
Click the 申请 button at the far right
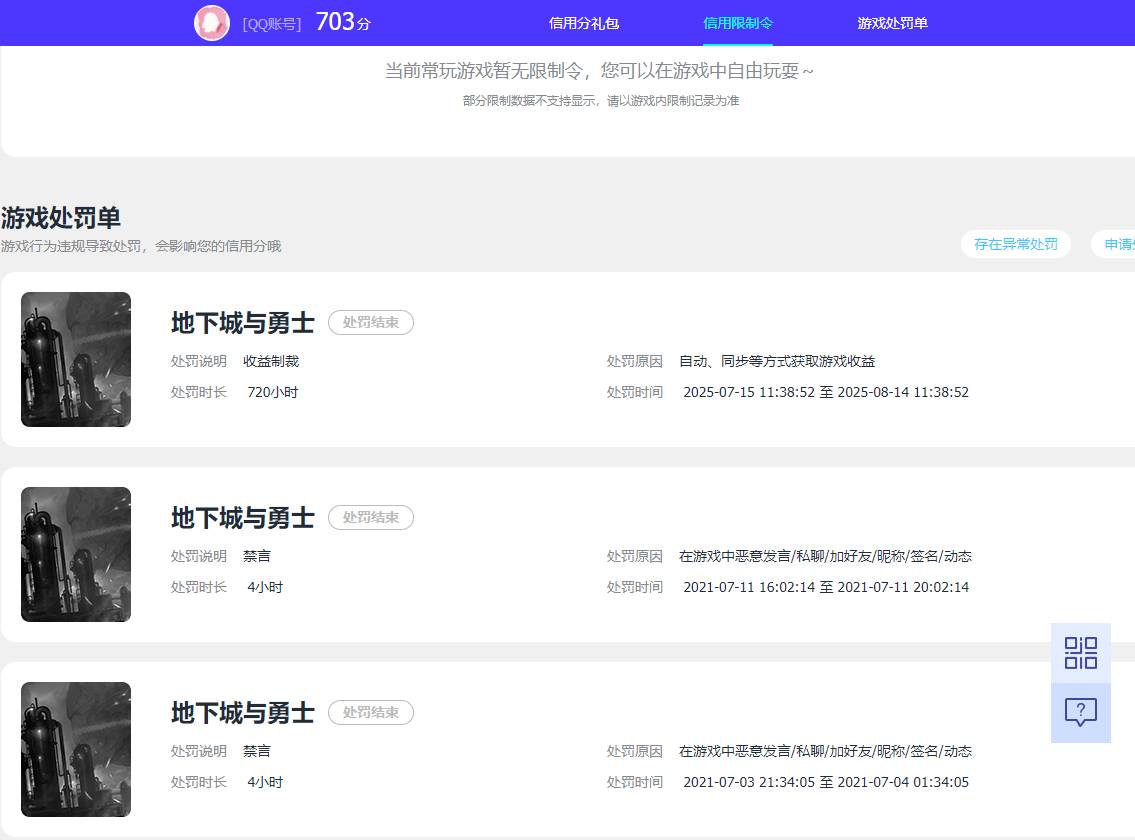coord(1122,244)
